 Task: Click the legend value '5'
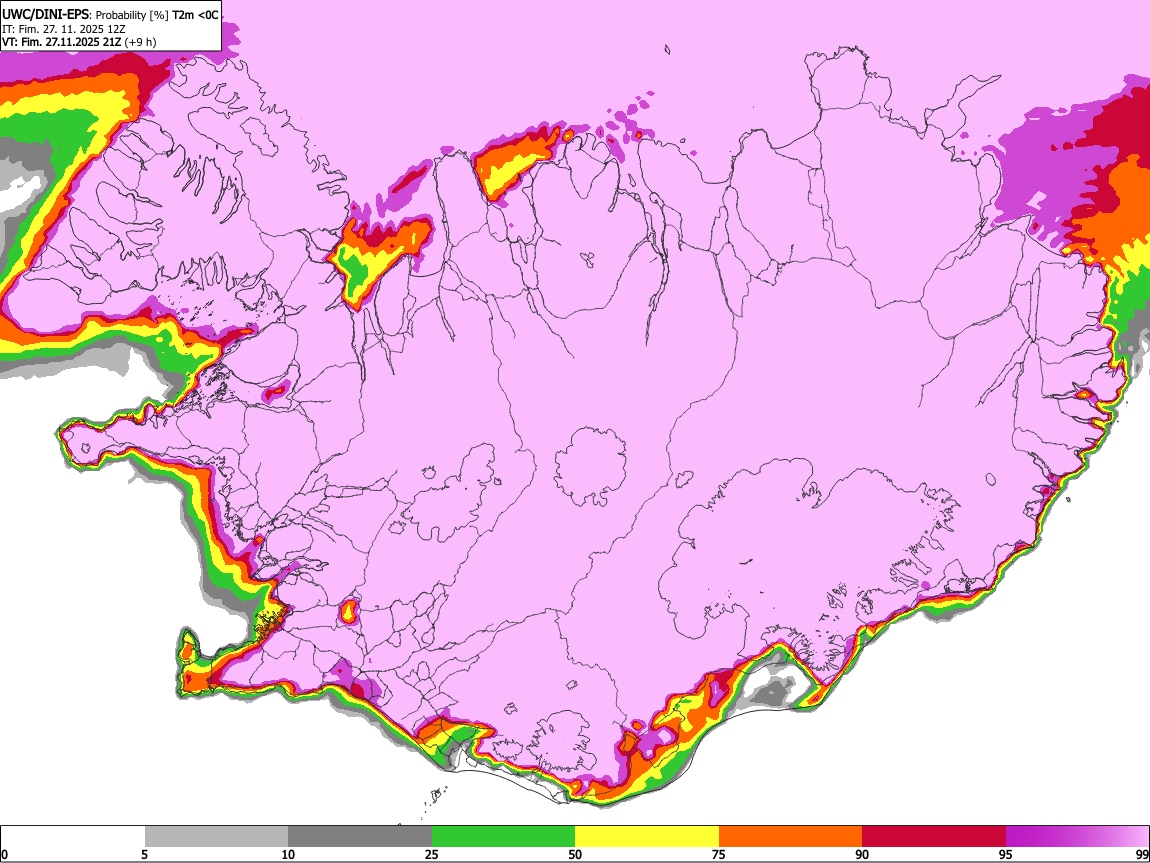[144, 855]
